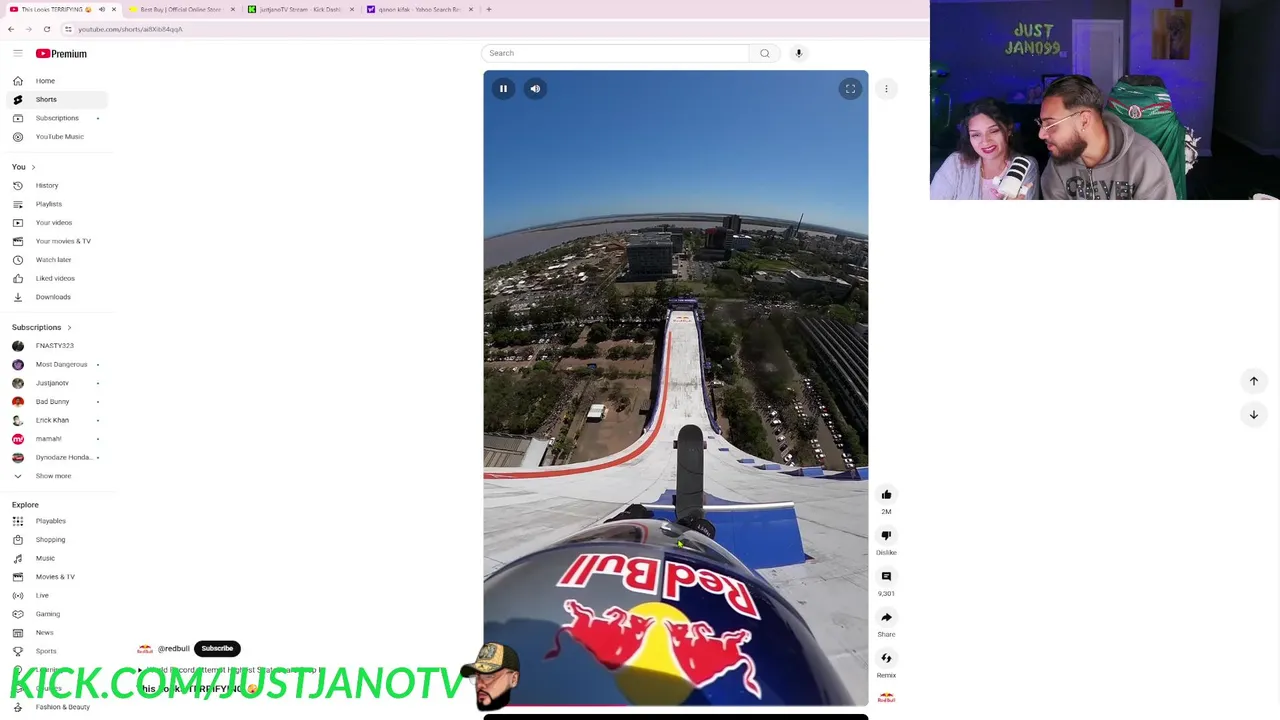The width and height of the screenshot is (1280, 720).
Task: Dislike the Short video
Action: point(886,535)
